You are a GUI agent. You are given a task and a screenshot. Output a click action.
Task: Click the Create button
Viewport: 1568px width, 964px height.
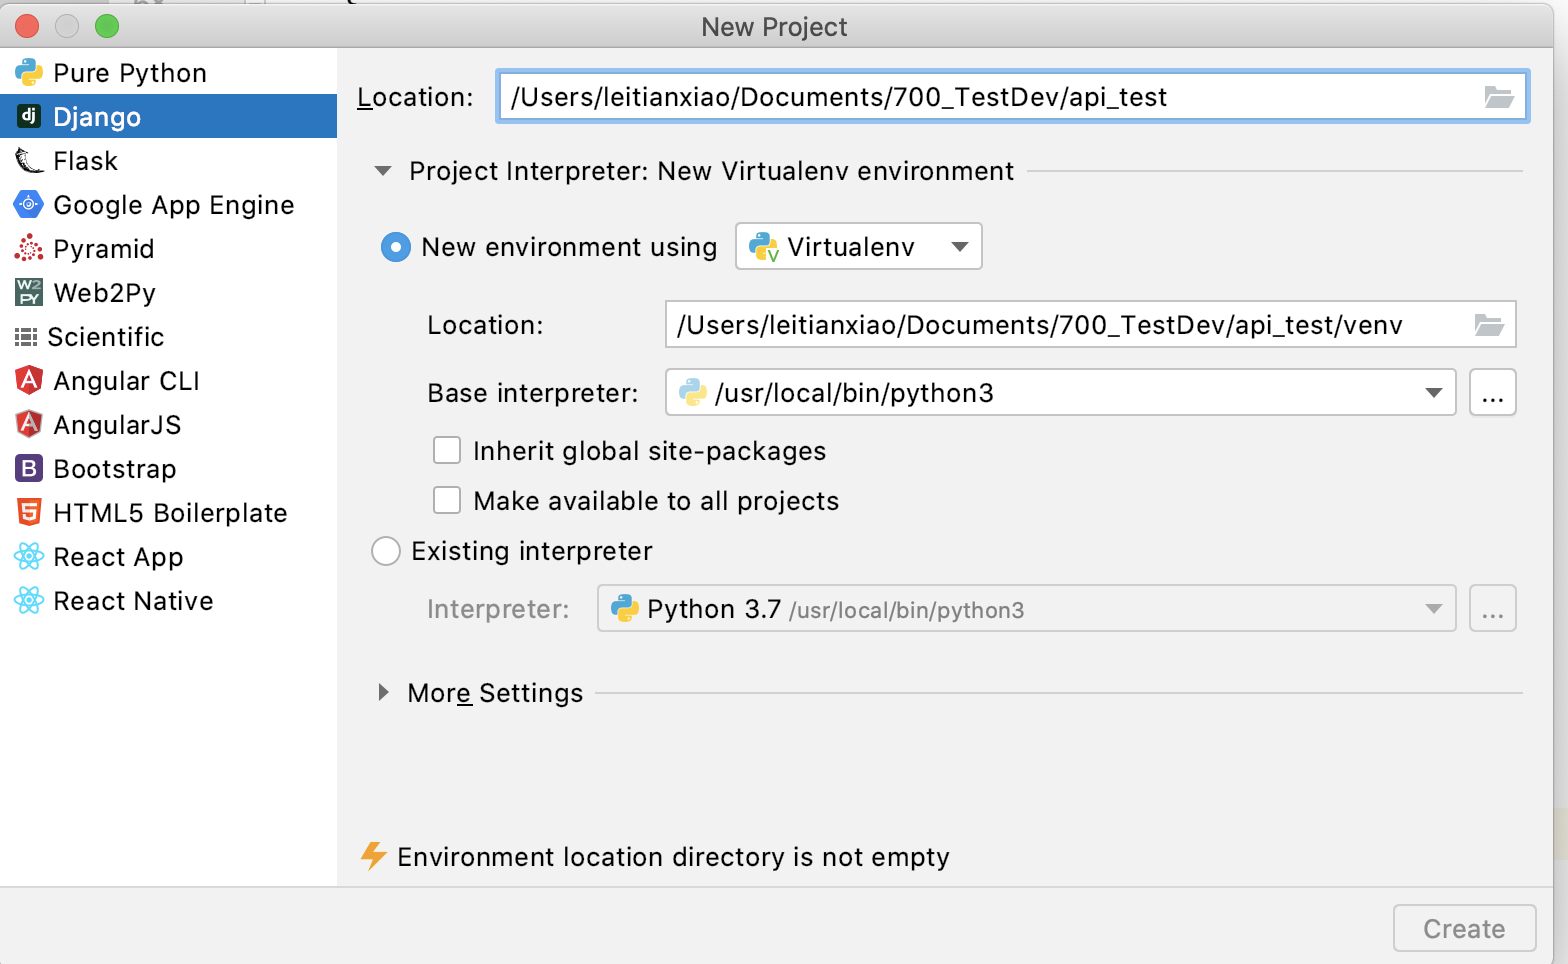click(x=1464, y=929)
